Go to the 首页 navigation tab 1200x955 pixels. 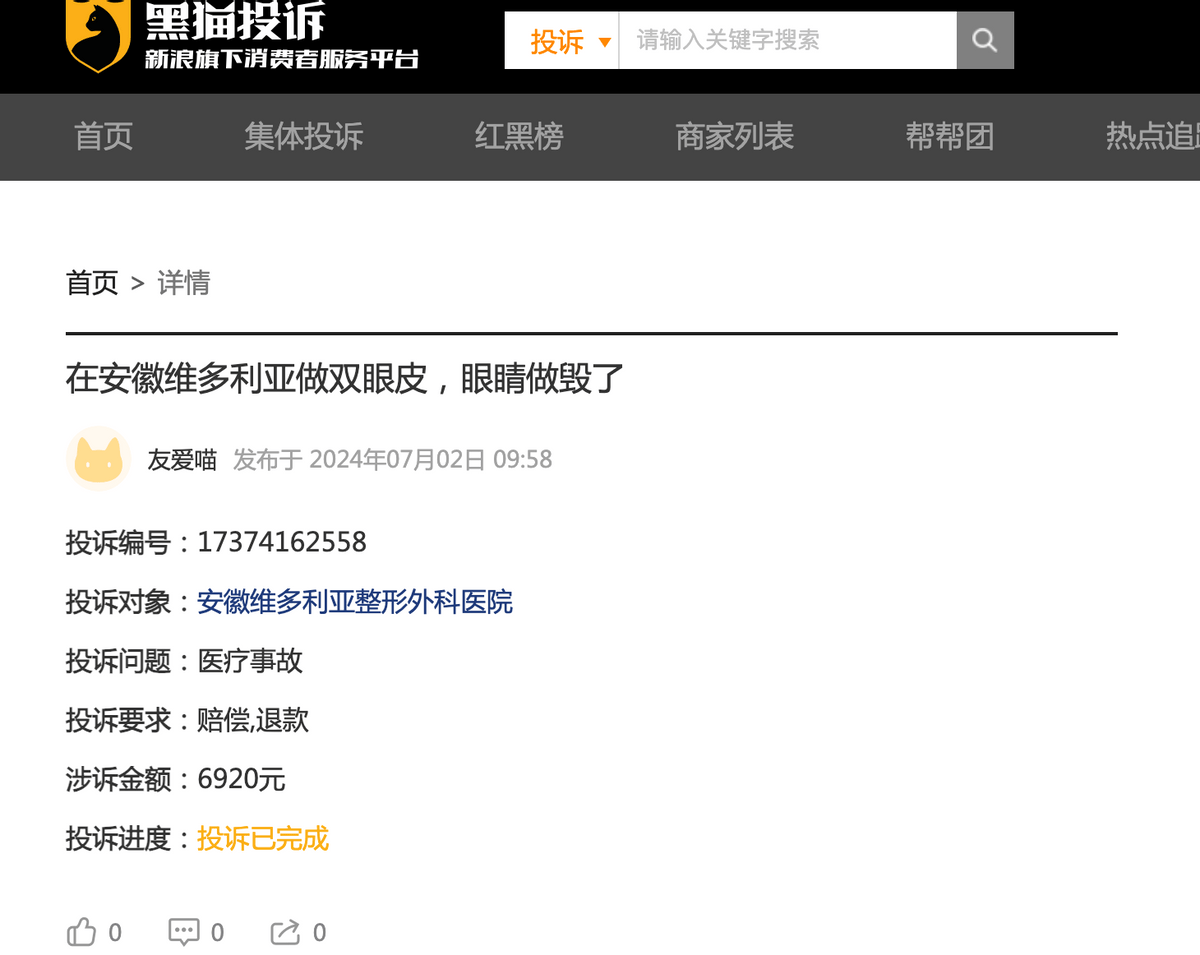[103, 136]
